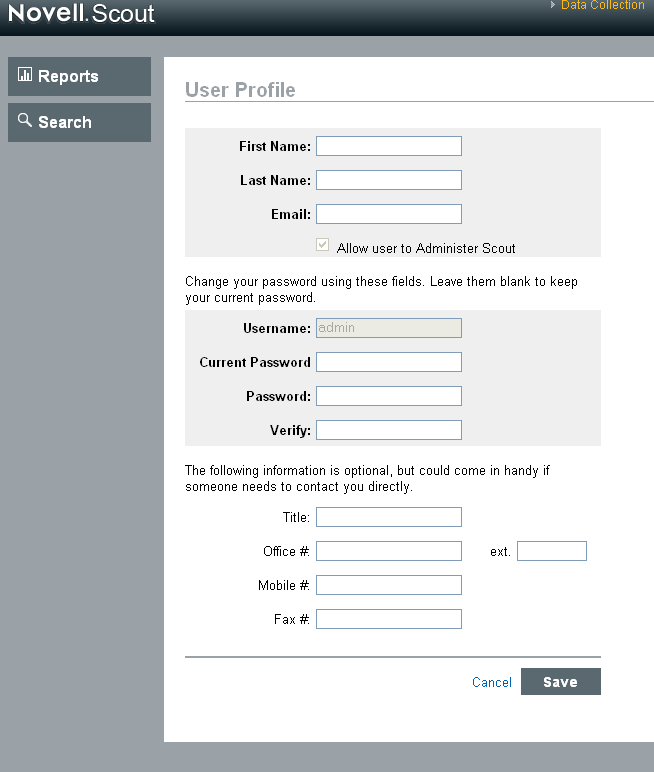Click the Current Password field
Image resolution: width=654 pixels, height=772 pixels.
tap(389, 362)
